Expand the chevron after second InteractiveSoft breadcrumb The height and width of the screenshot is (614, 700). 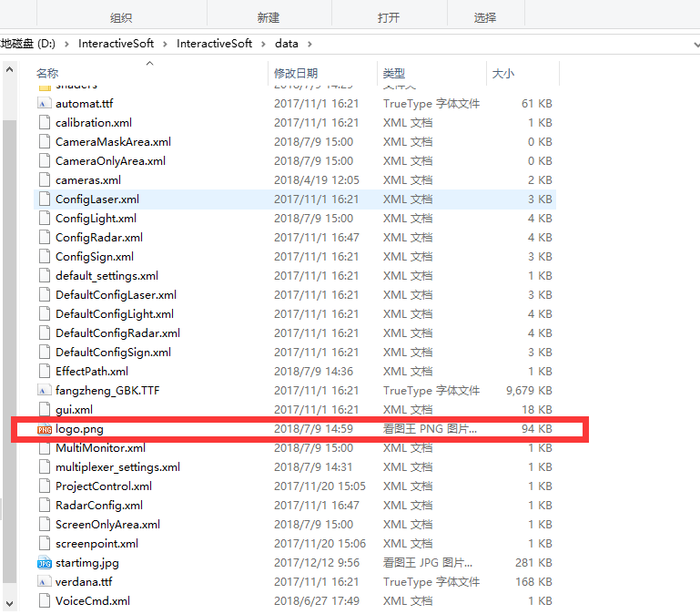(263, 44)
